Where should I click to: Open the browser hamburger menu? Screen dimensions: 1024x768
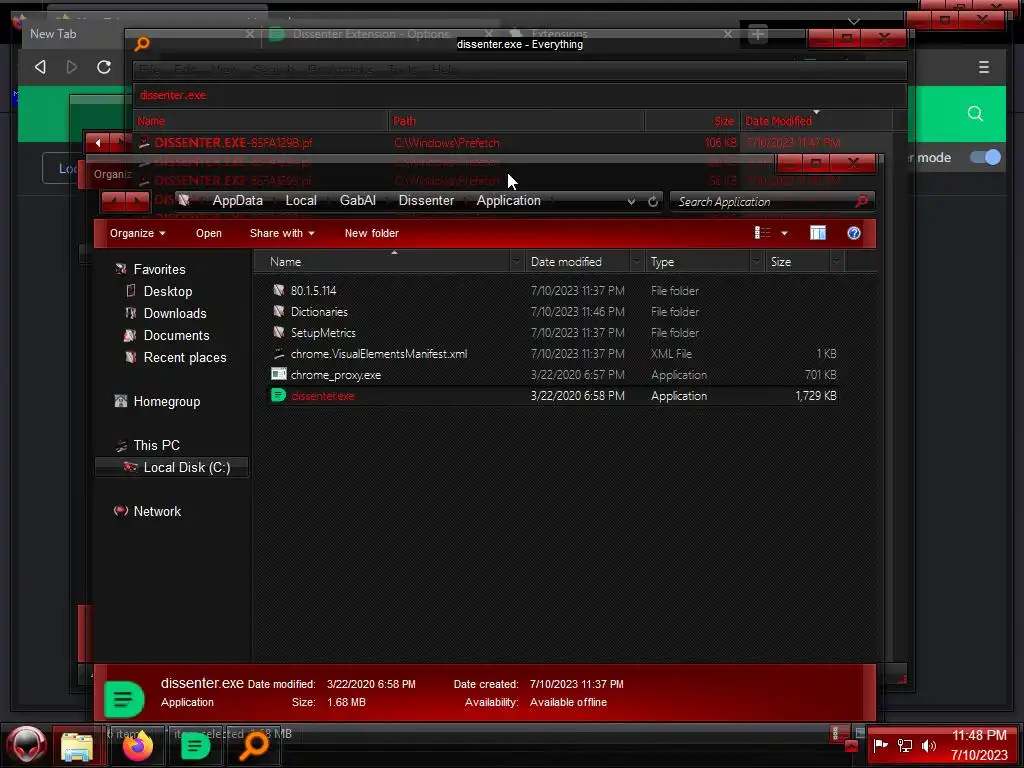[984, 67]
